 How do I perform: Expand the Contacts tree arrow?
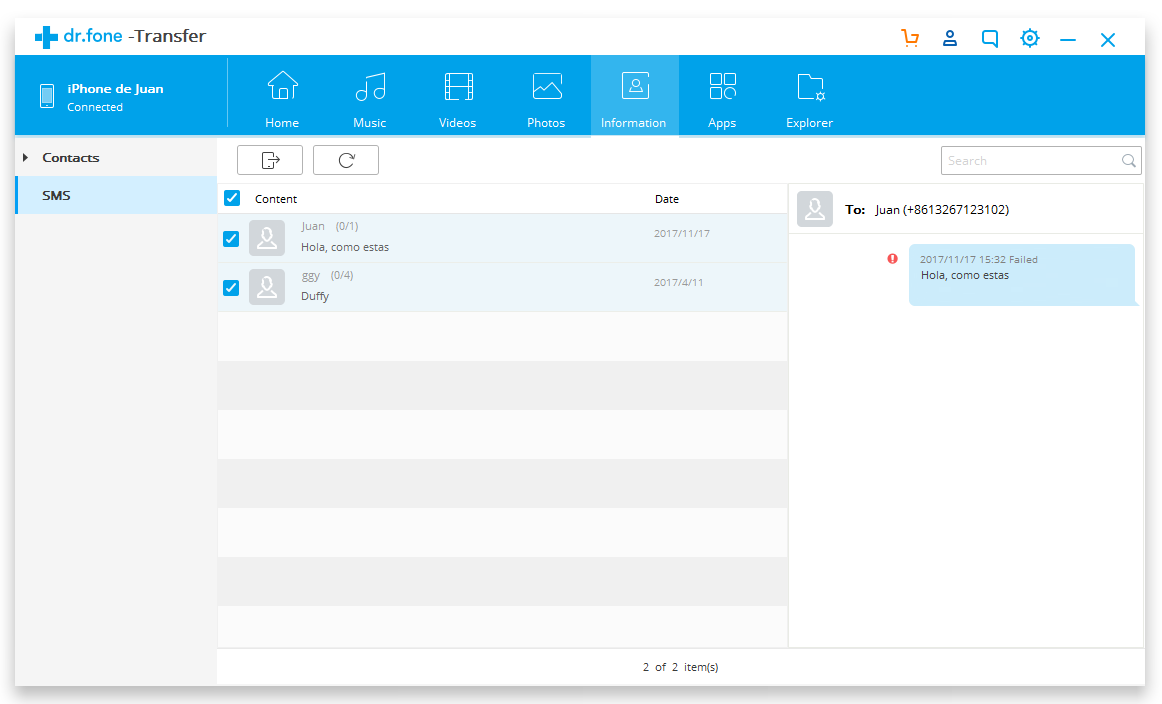25,157
